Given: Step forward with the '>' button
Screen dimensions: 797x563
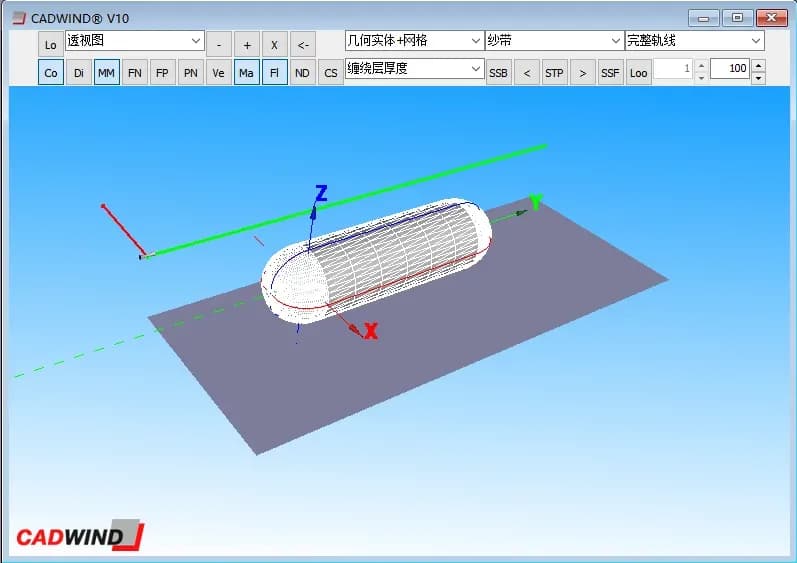Looking at the screenshot, I should pyautogui.click(x=582, y=73).
